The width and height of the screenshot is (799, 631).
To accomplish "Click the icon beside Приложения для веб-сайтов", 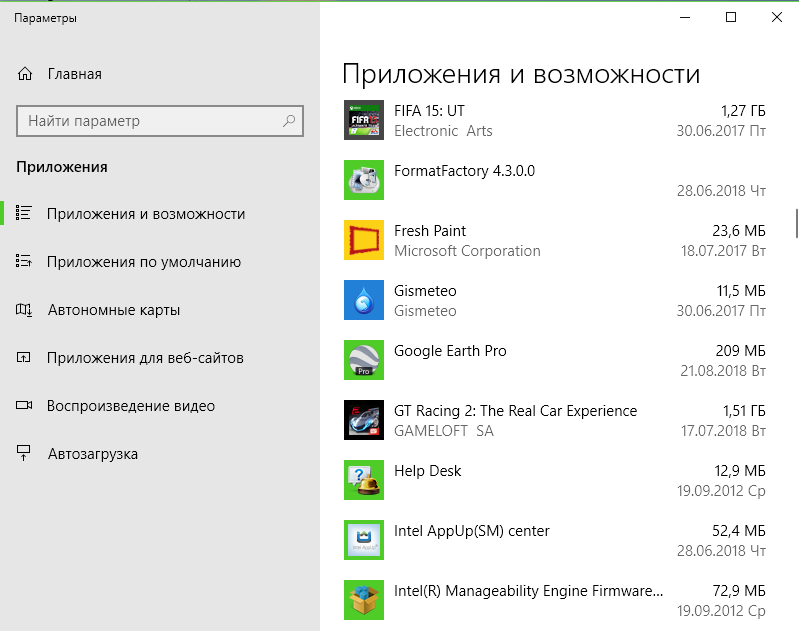I will click(23, 357).
